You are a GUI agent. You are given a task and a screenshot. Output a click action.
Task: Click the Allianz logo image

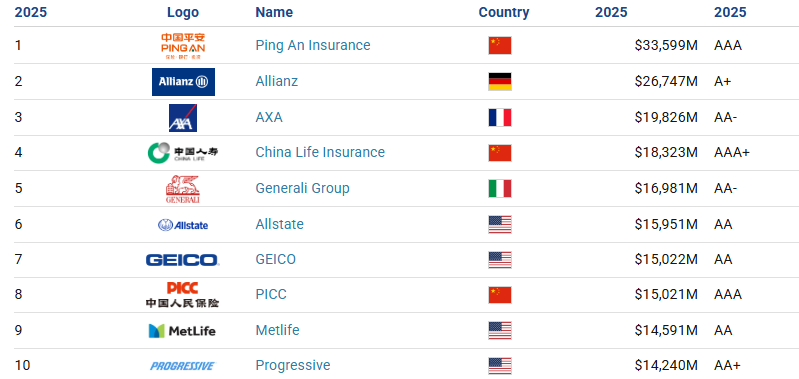[183, 82]
